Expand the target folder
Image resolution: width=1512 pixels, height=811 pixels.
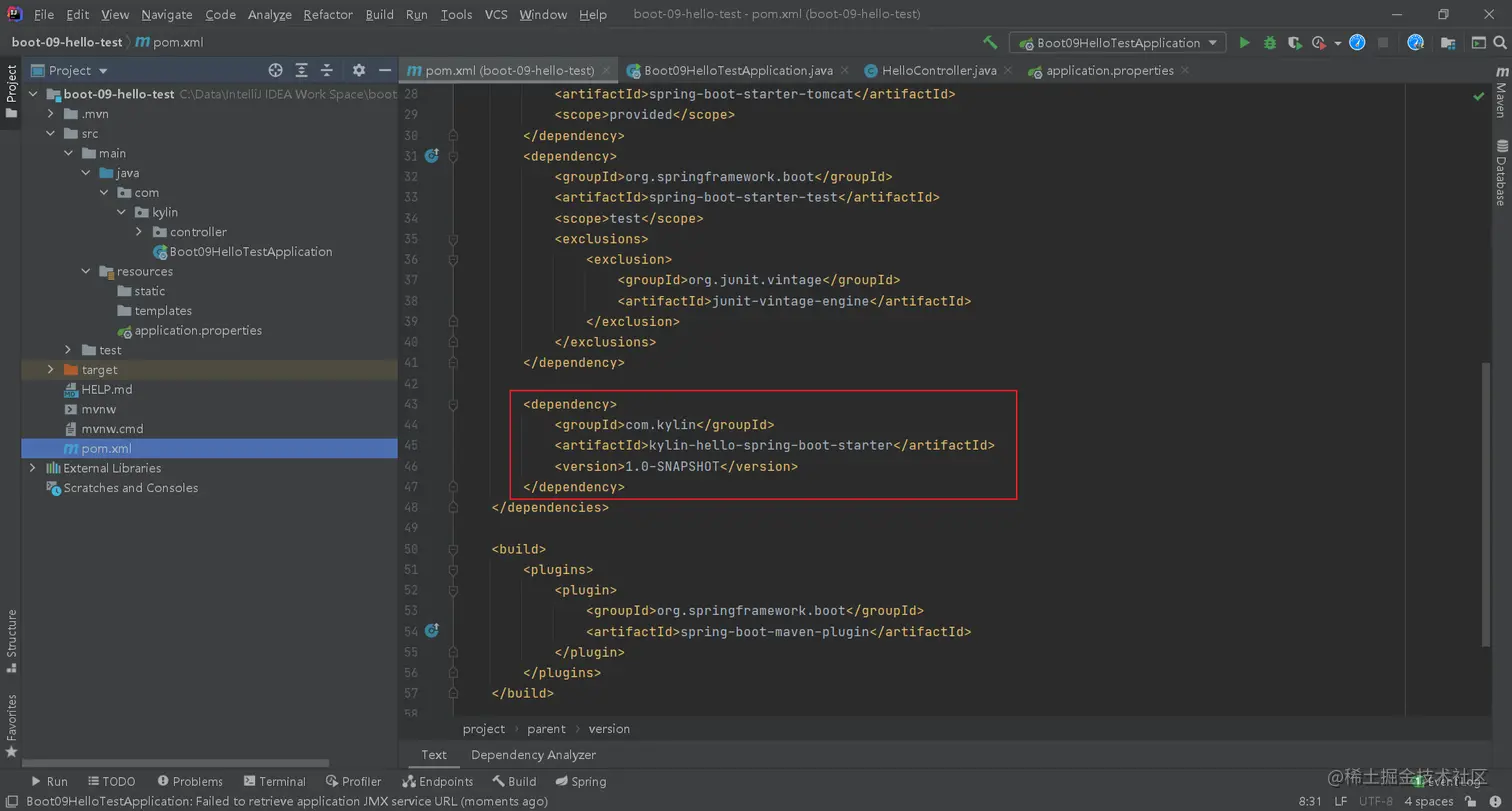(51, 370)
